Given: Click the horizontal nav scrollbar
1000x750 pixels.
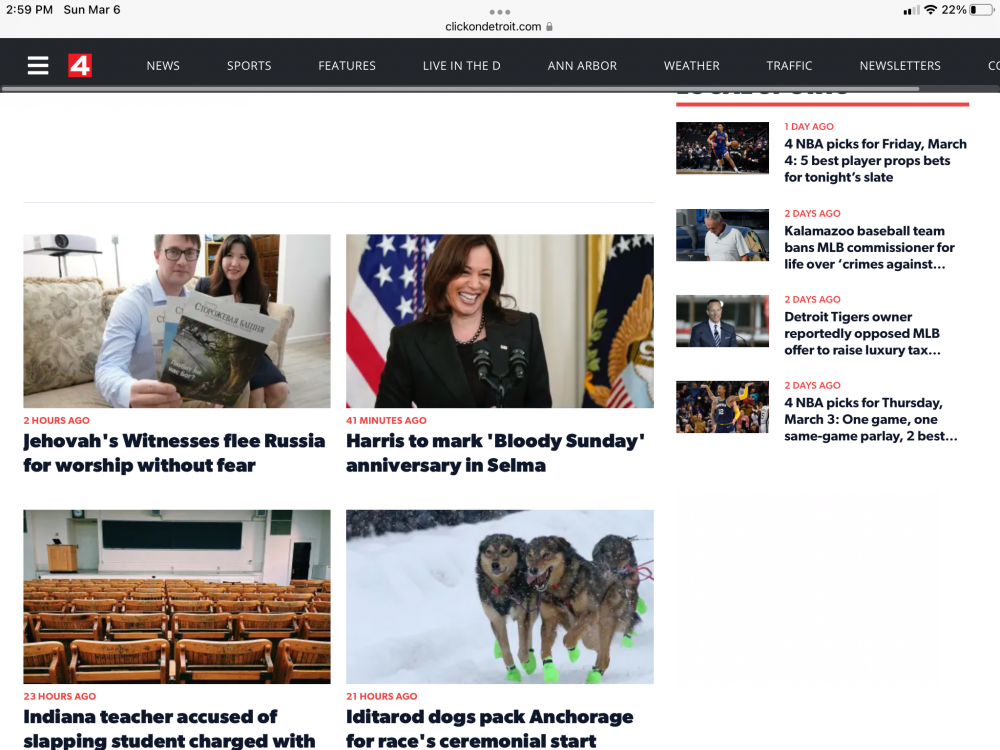Looking at the screenshot, I should [x=460, y=89].
